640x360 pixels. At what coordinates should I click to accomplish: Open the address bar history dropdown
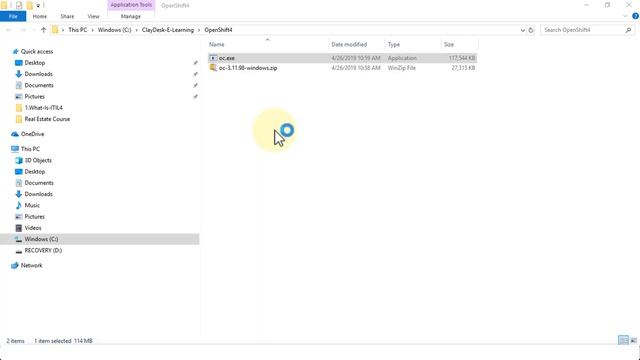click(522, 30)
